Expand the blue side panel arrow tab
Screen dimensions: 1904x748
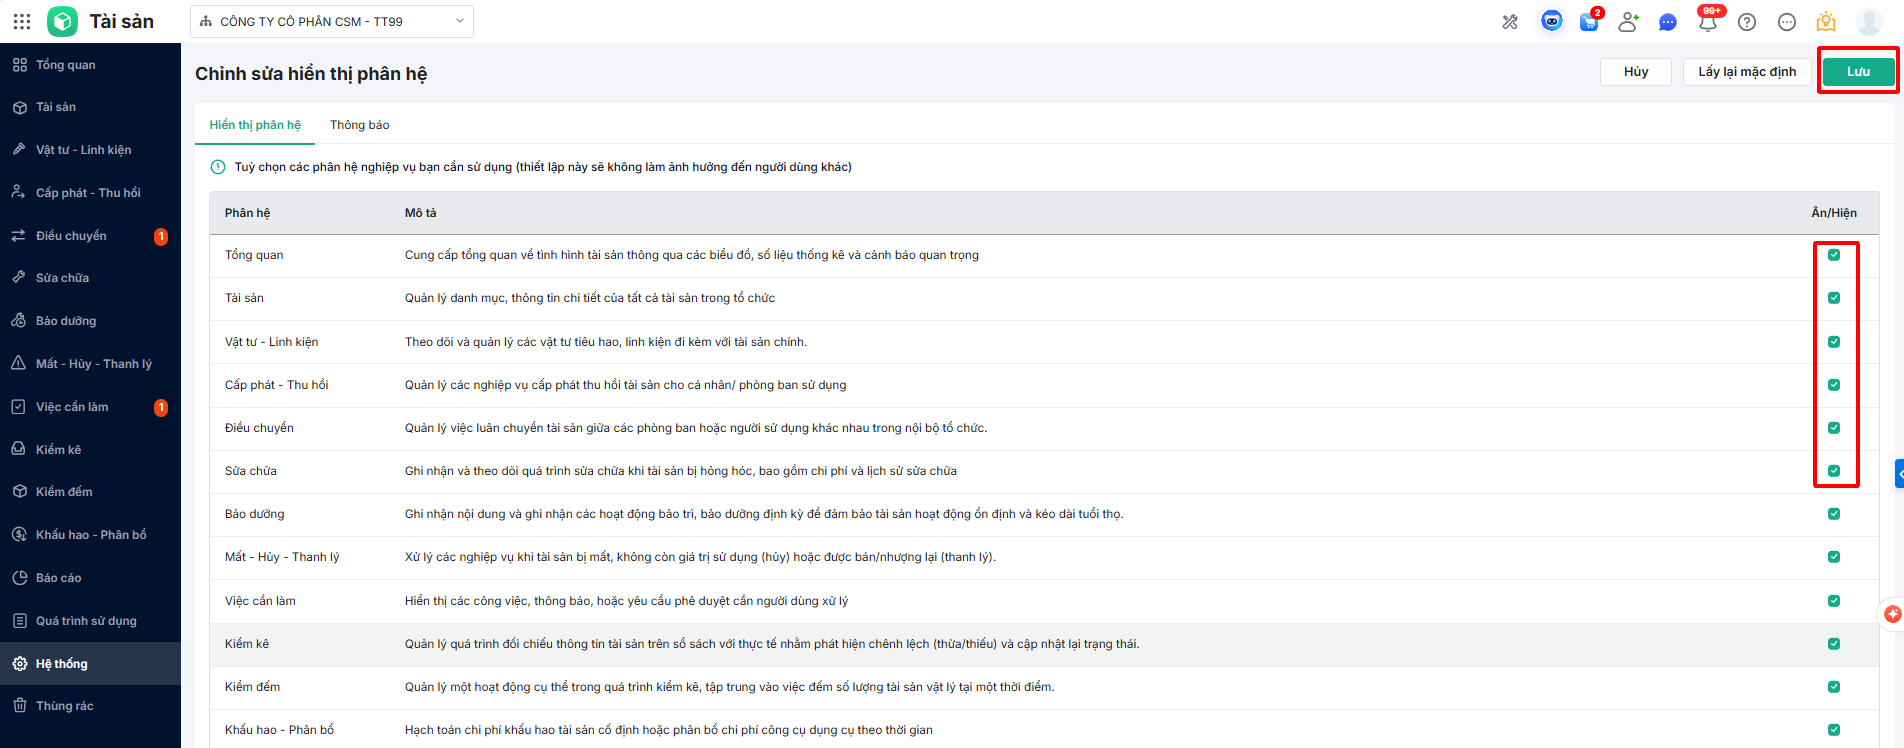click(1899, 473)
